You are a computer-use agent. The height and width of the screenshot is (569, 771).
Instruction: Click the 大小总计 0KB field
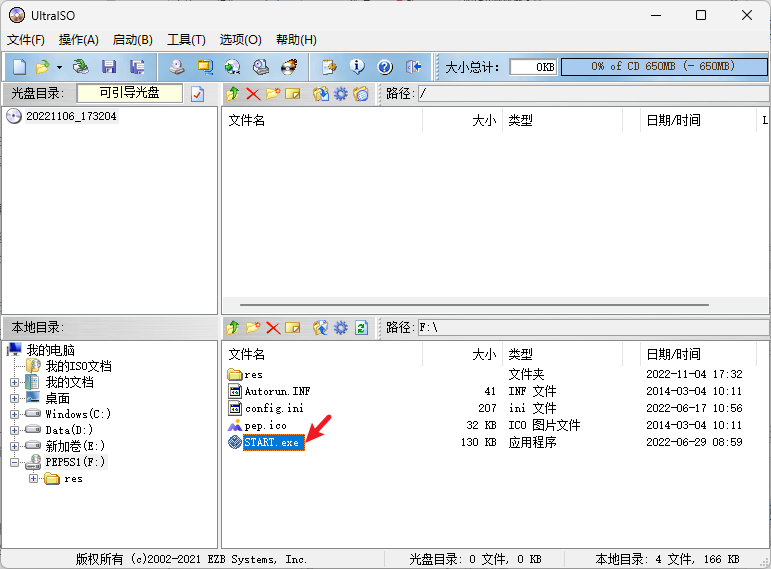pyautogui.click(x=533, y=67)
